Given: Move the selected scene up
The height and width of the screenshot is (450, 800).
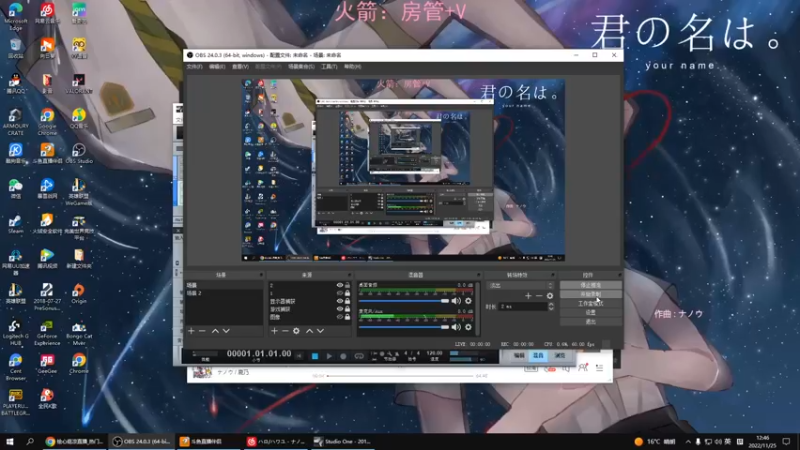Looking at the screenshot, I should click(x=215, y=331).
